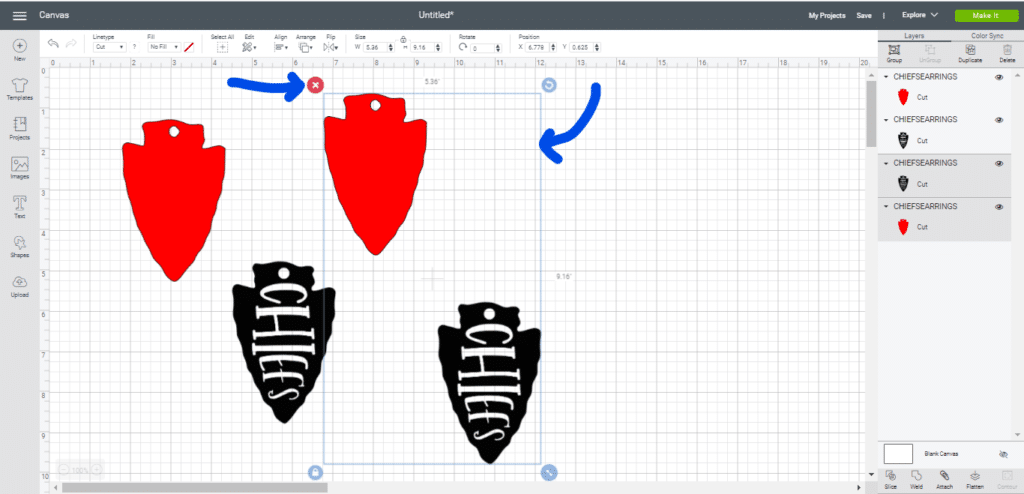Viewport: 1024px width, 494px height.
Task: Click the red X delete handle on selection
Action: tap(316, 85)
